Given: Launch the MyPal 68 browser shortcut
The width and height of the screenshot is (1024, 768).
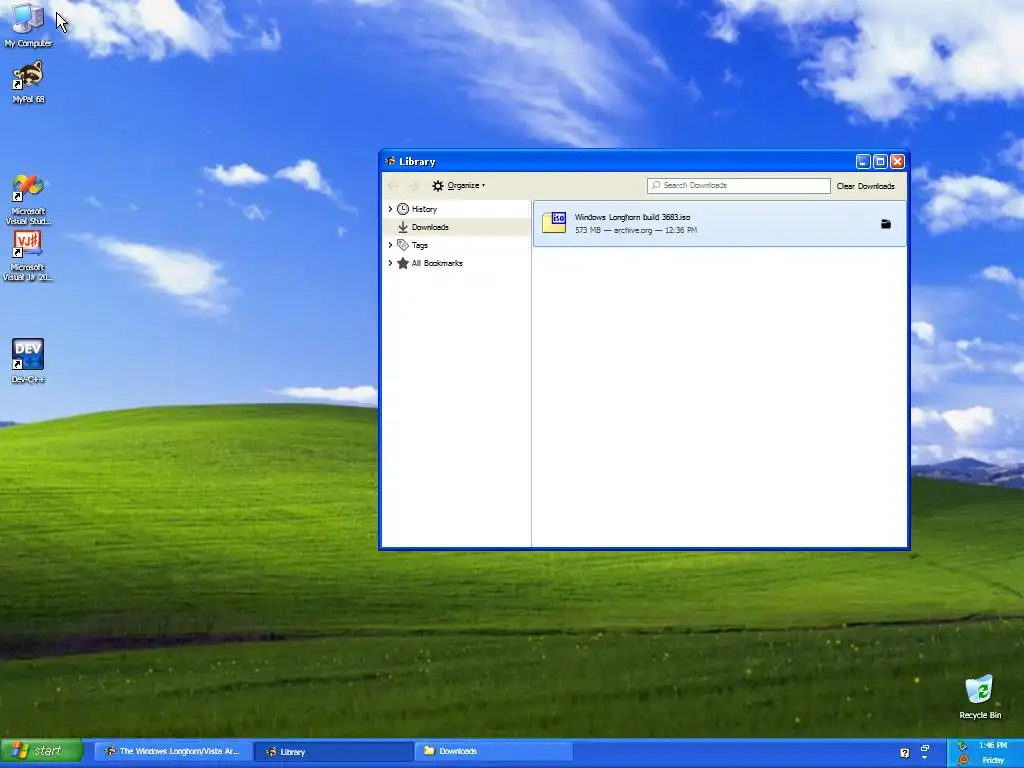Looking at the screenshot, I should tap(27, 82).
